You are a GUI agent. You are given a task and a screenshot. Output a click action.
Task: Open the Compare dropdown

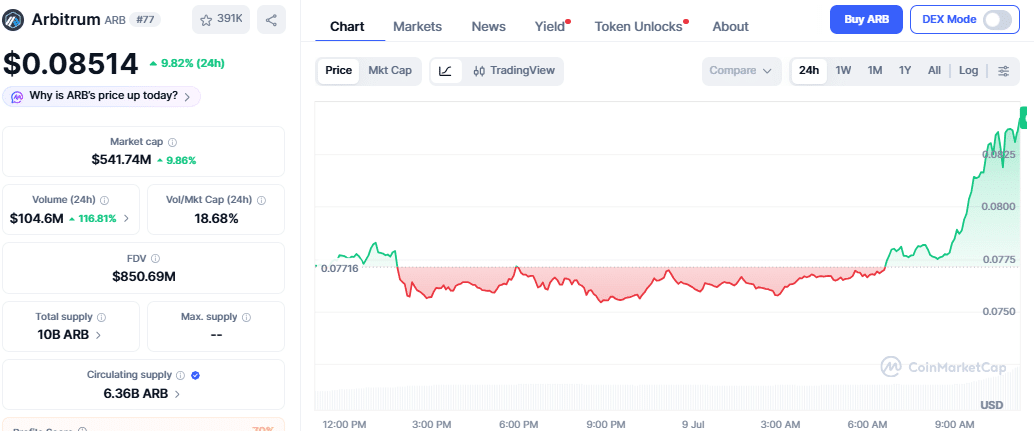click(x=741, y=71)
